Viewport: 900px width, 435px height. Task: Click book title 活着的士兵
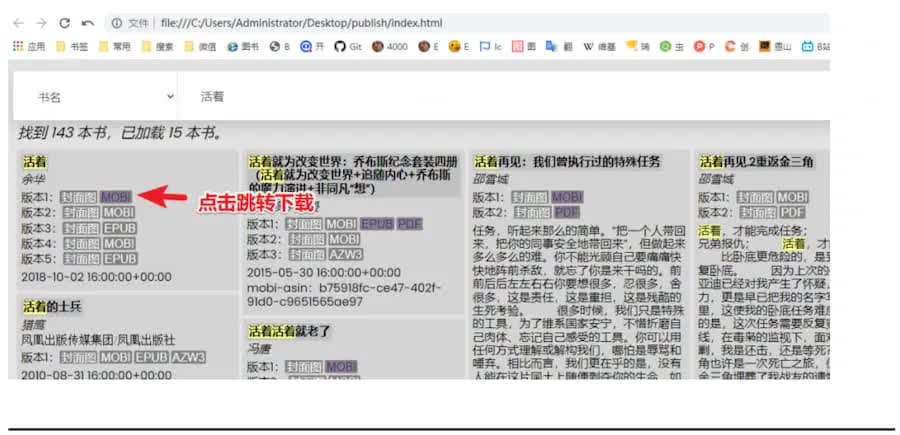click(53, 306)
